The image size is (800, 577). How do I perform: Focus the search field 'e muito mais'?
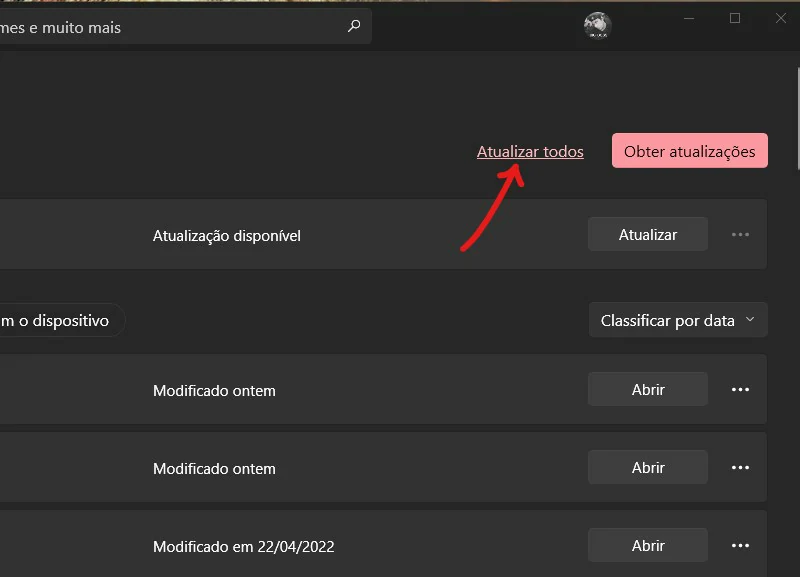186,27
